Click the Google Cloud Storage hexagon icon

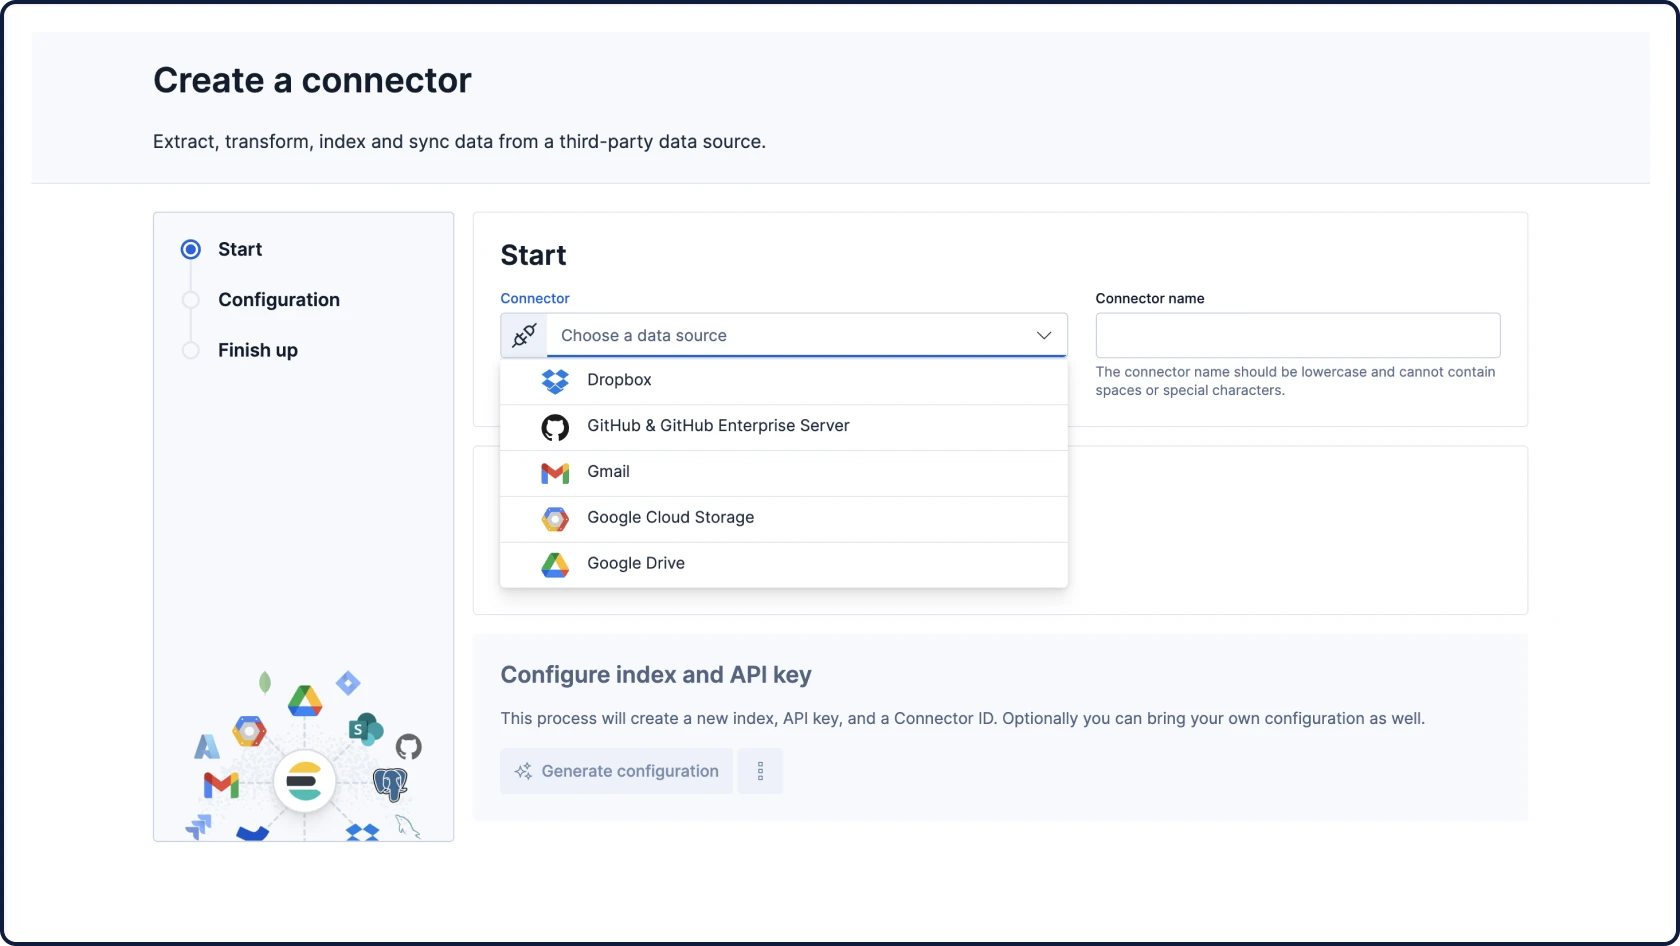[x=555, y=519]
